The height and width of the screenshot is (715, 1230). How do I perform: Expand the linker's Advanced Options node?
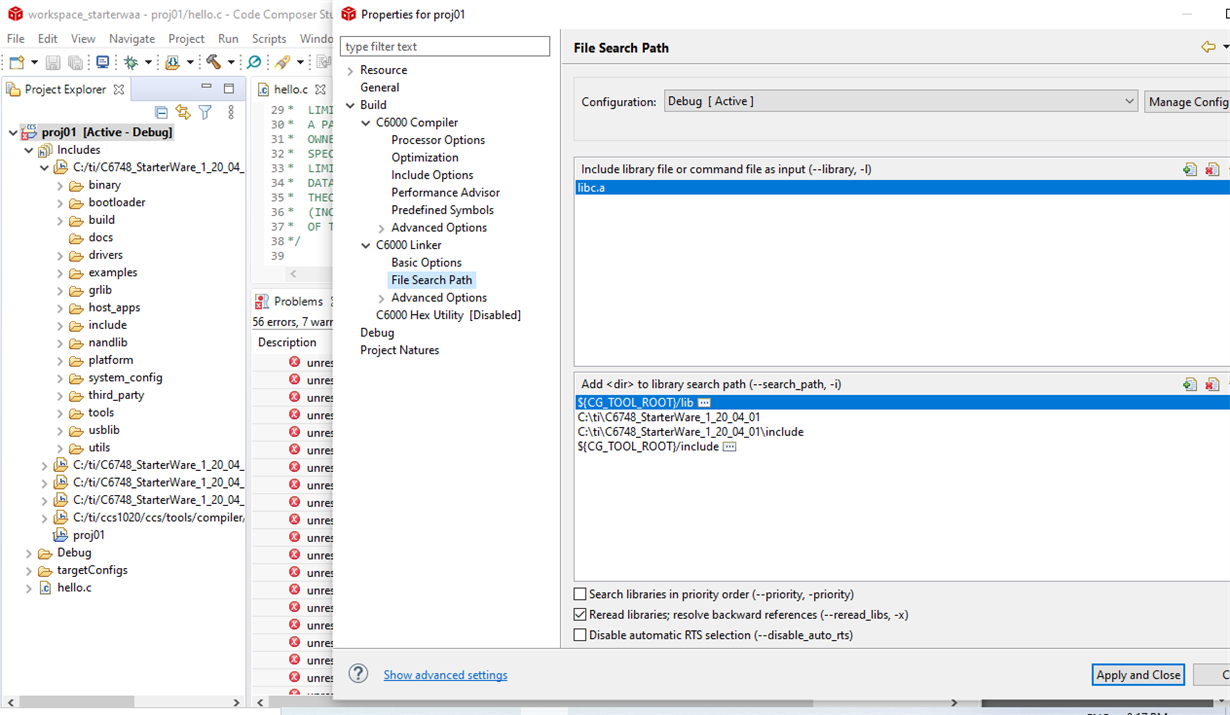[x=381, y=298]
